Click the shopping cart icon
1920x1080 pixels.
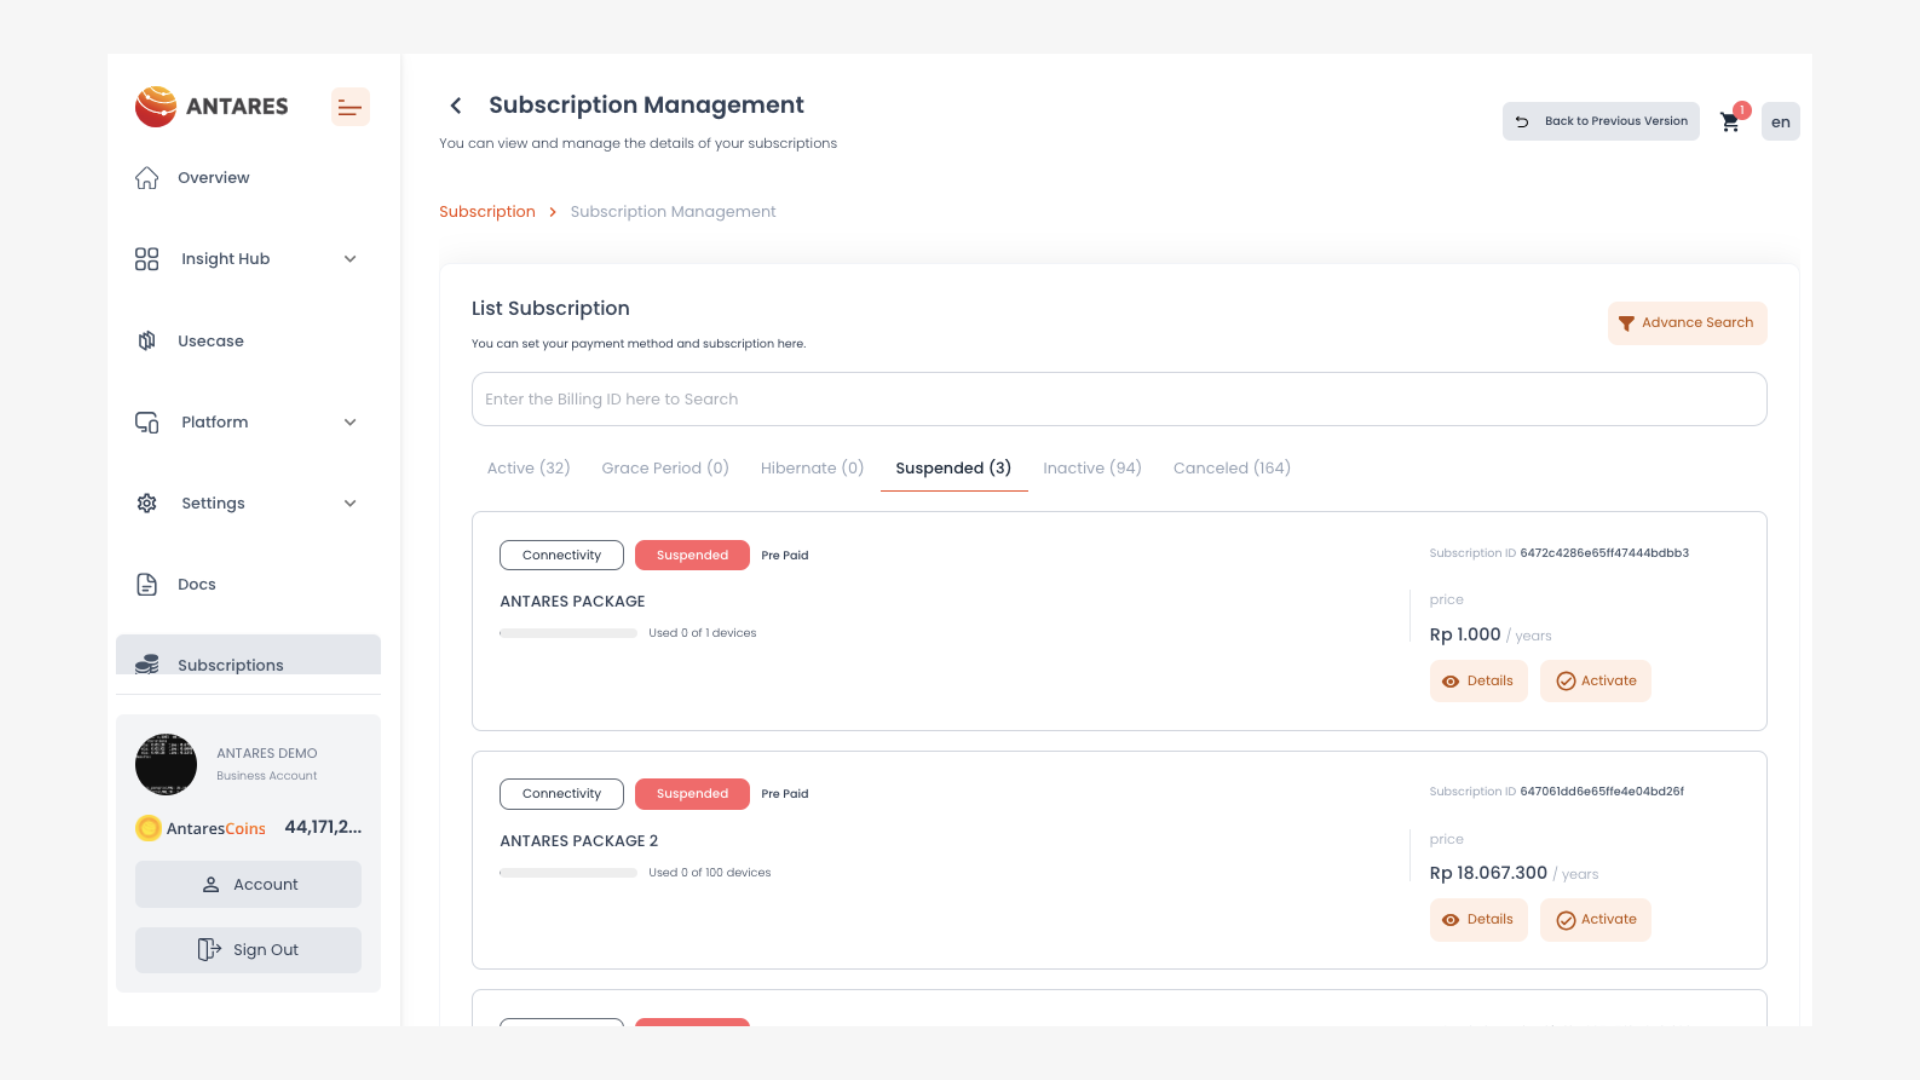[x=1729, y=122]
